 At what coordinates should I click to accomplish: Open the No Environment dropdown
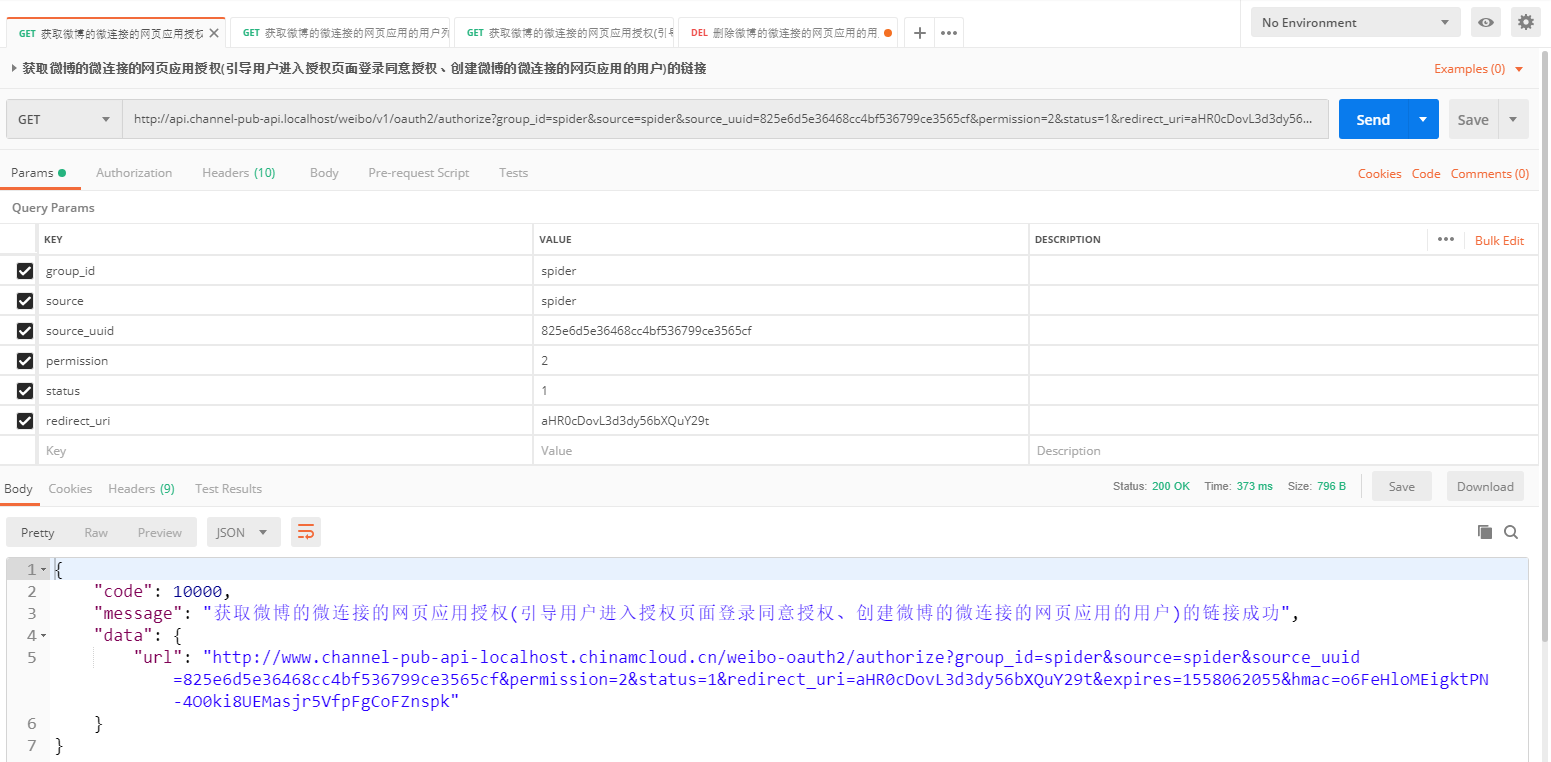point(1355,22)
